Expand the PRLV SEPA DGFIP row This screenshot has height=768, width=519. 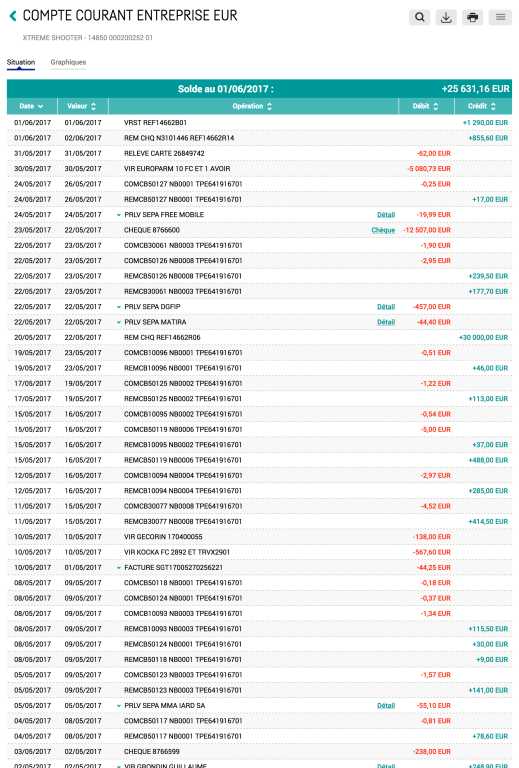118,307
